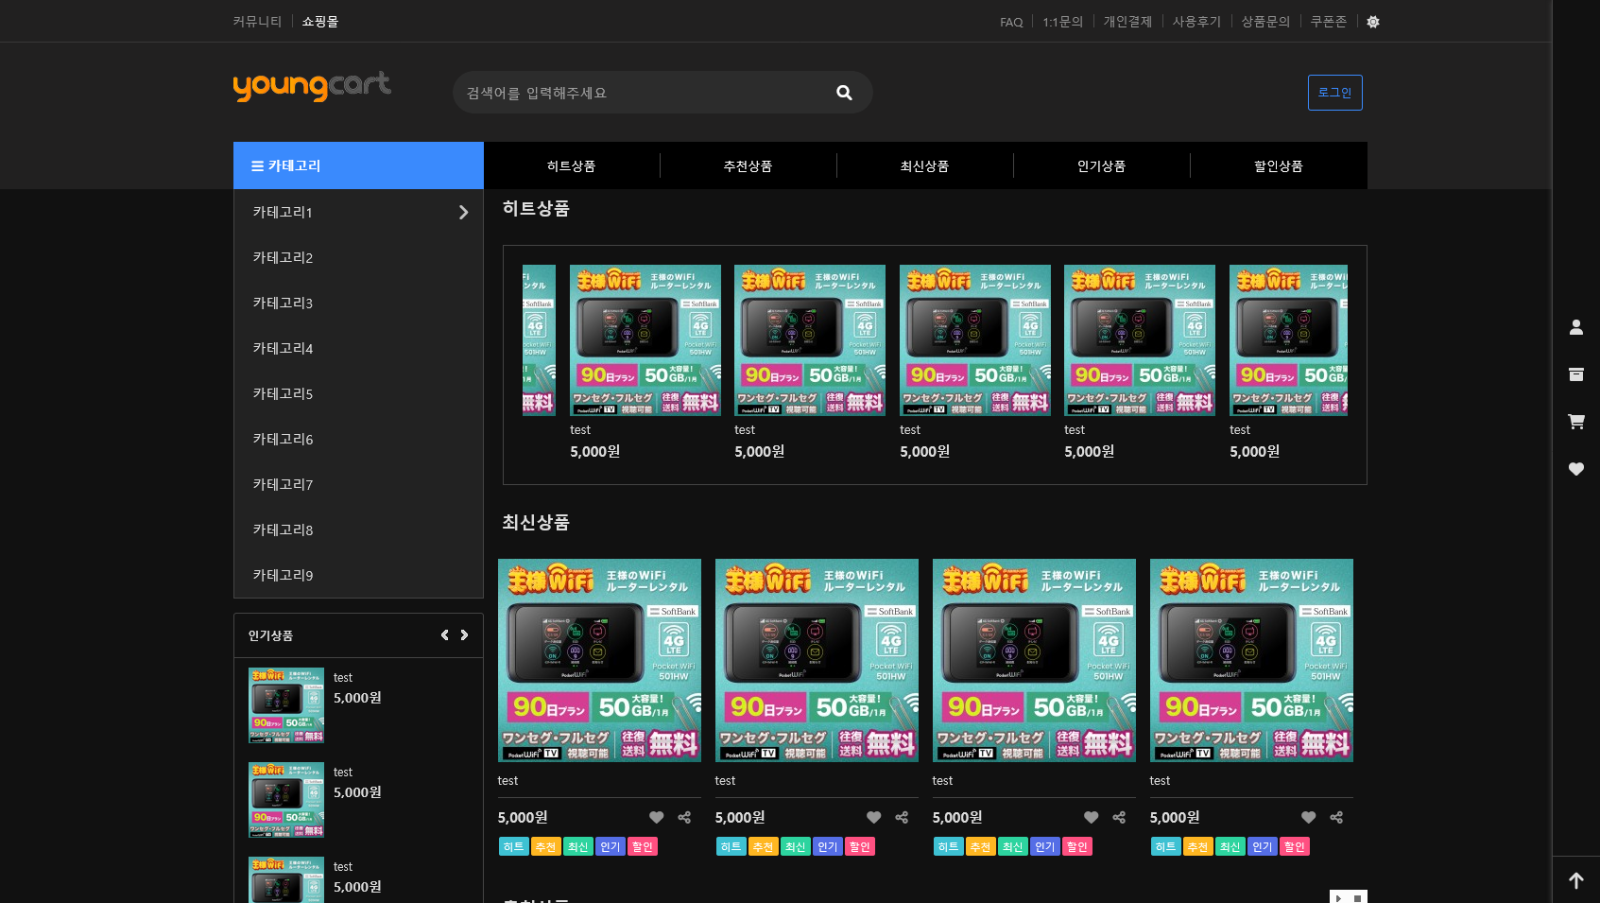1600x903 pixels.
Task: Open the shopping cart icon in right sidebar
Action: click(x=1576, y=421)
